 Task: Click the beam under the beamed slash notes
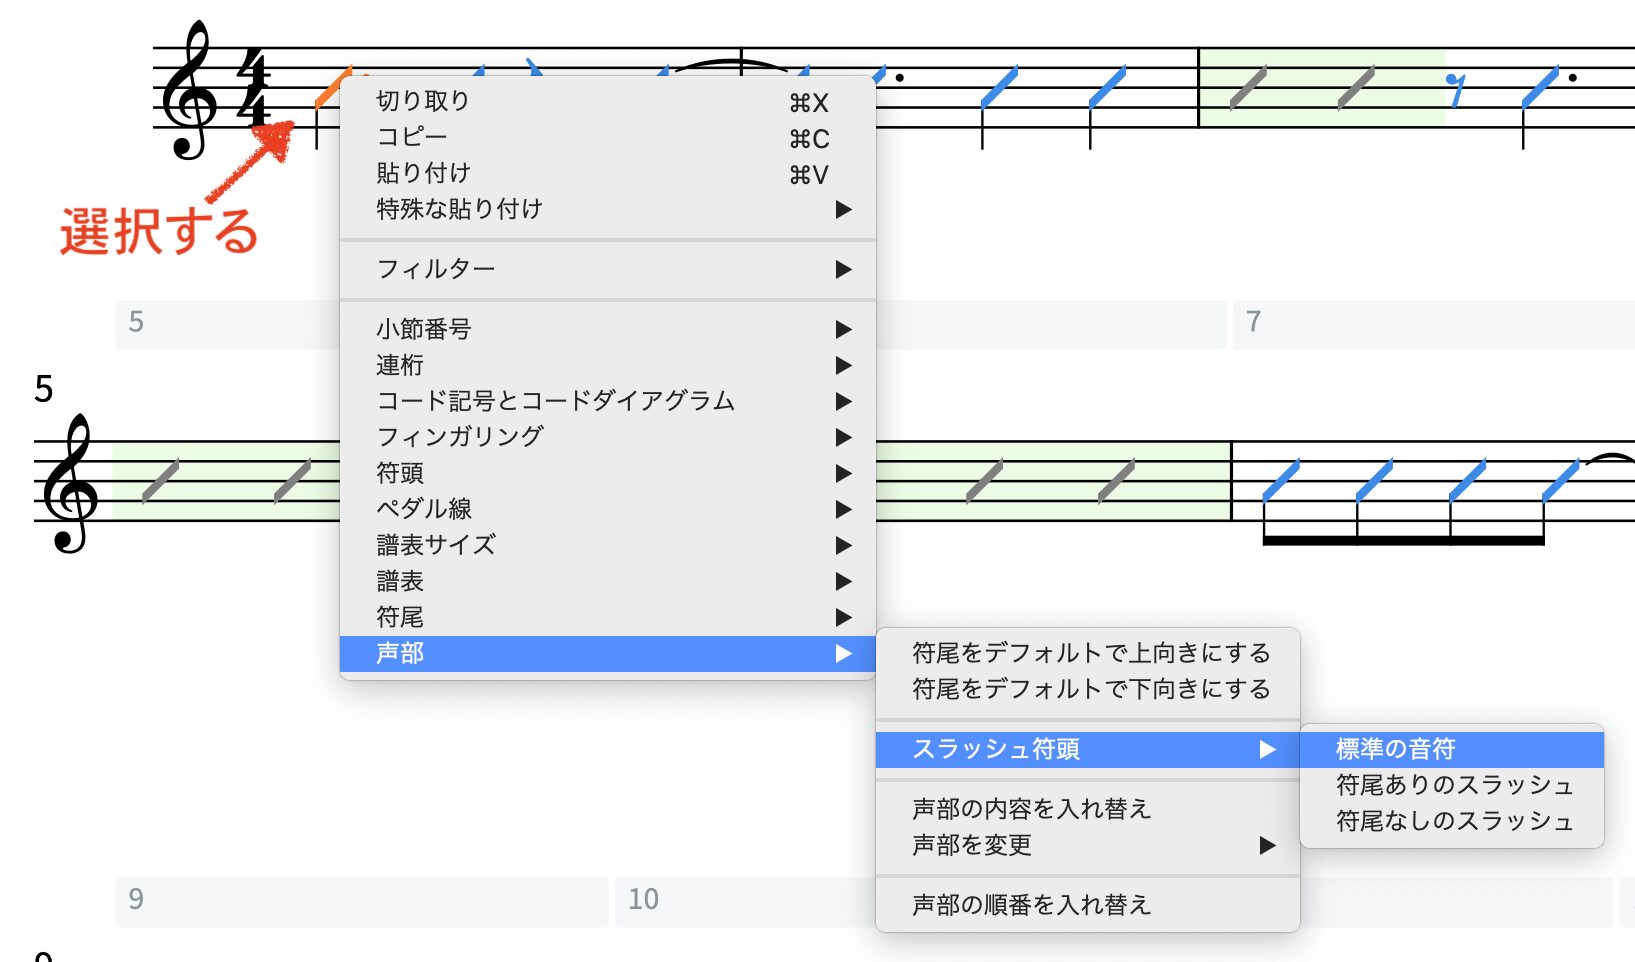pyautogui.click(x=1403, y=541)
